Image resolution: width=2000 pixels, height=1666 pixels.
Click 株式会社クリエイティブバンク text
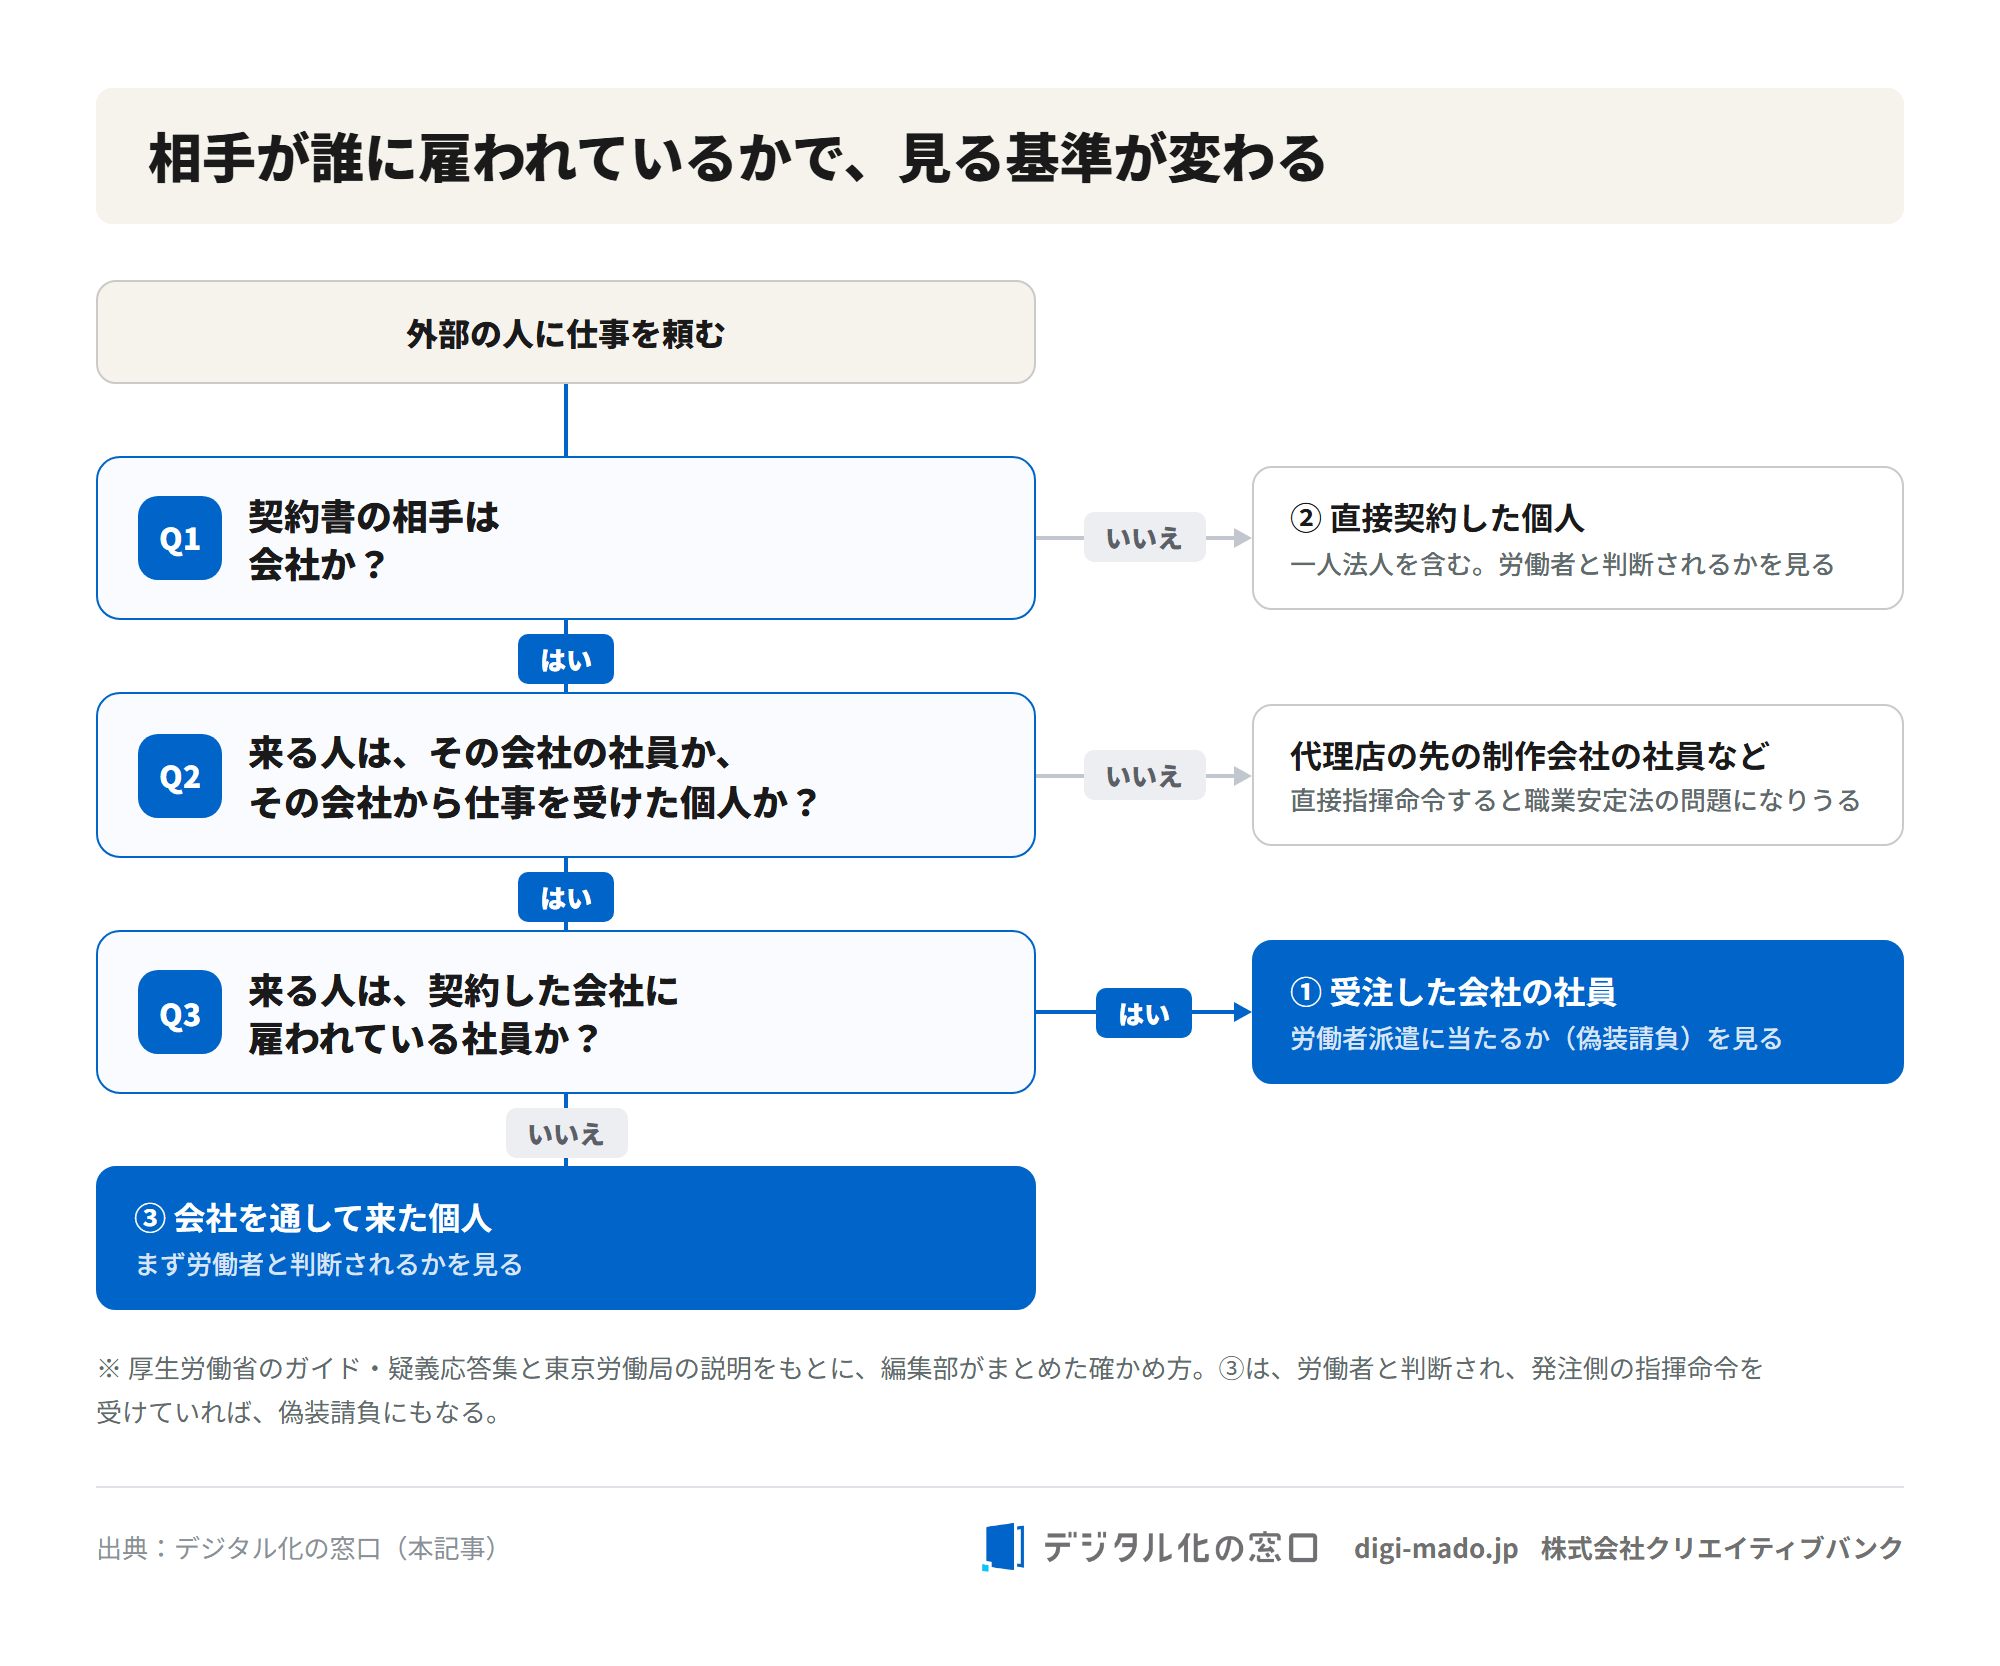[x=1722, y=1548]
